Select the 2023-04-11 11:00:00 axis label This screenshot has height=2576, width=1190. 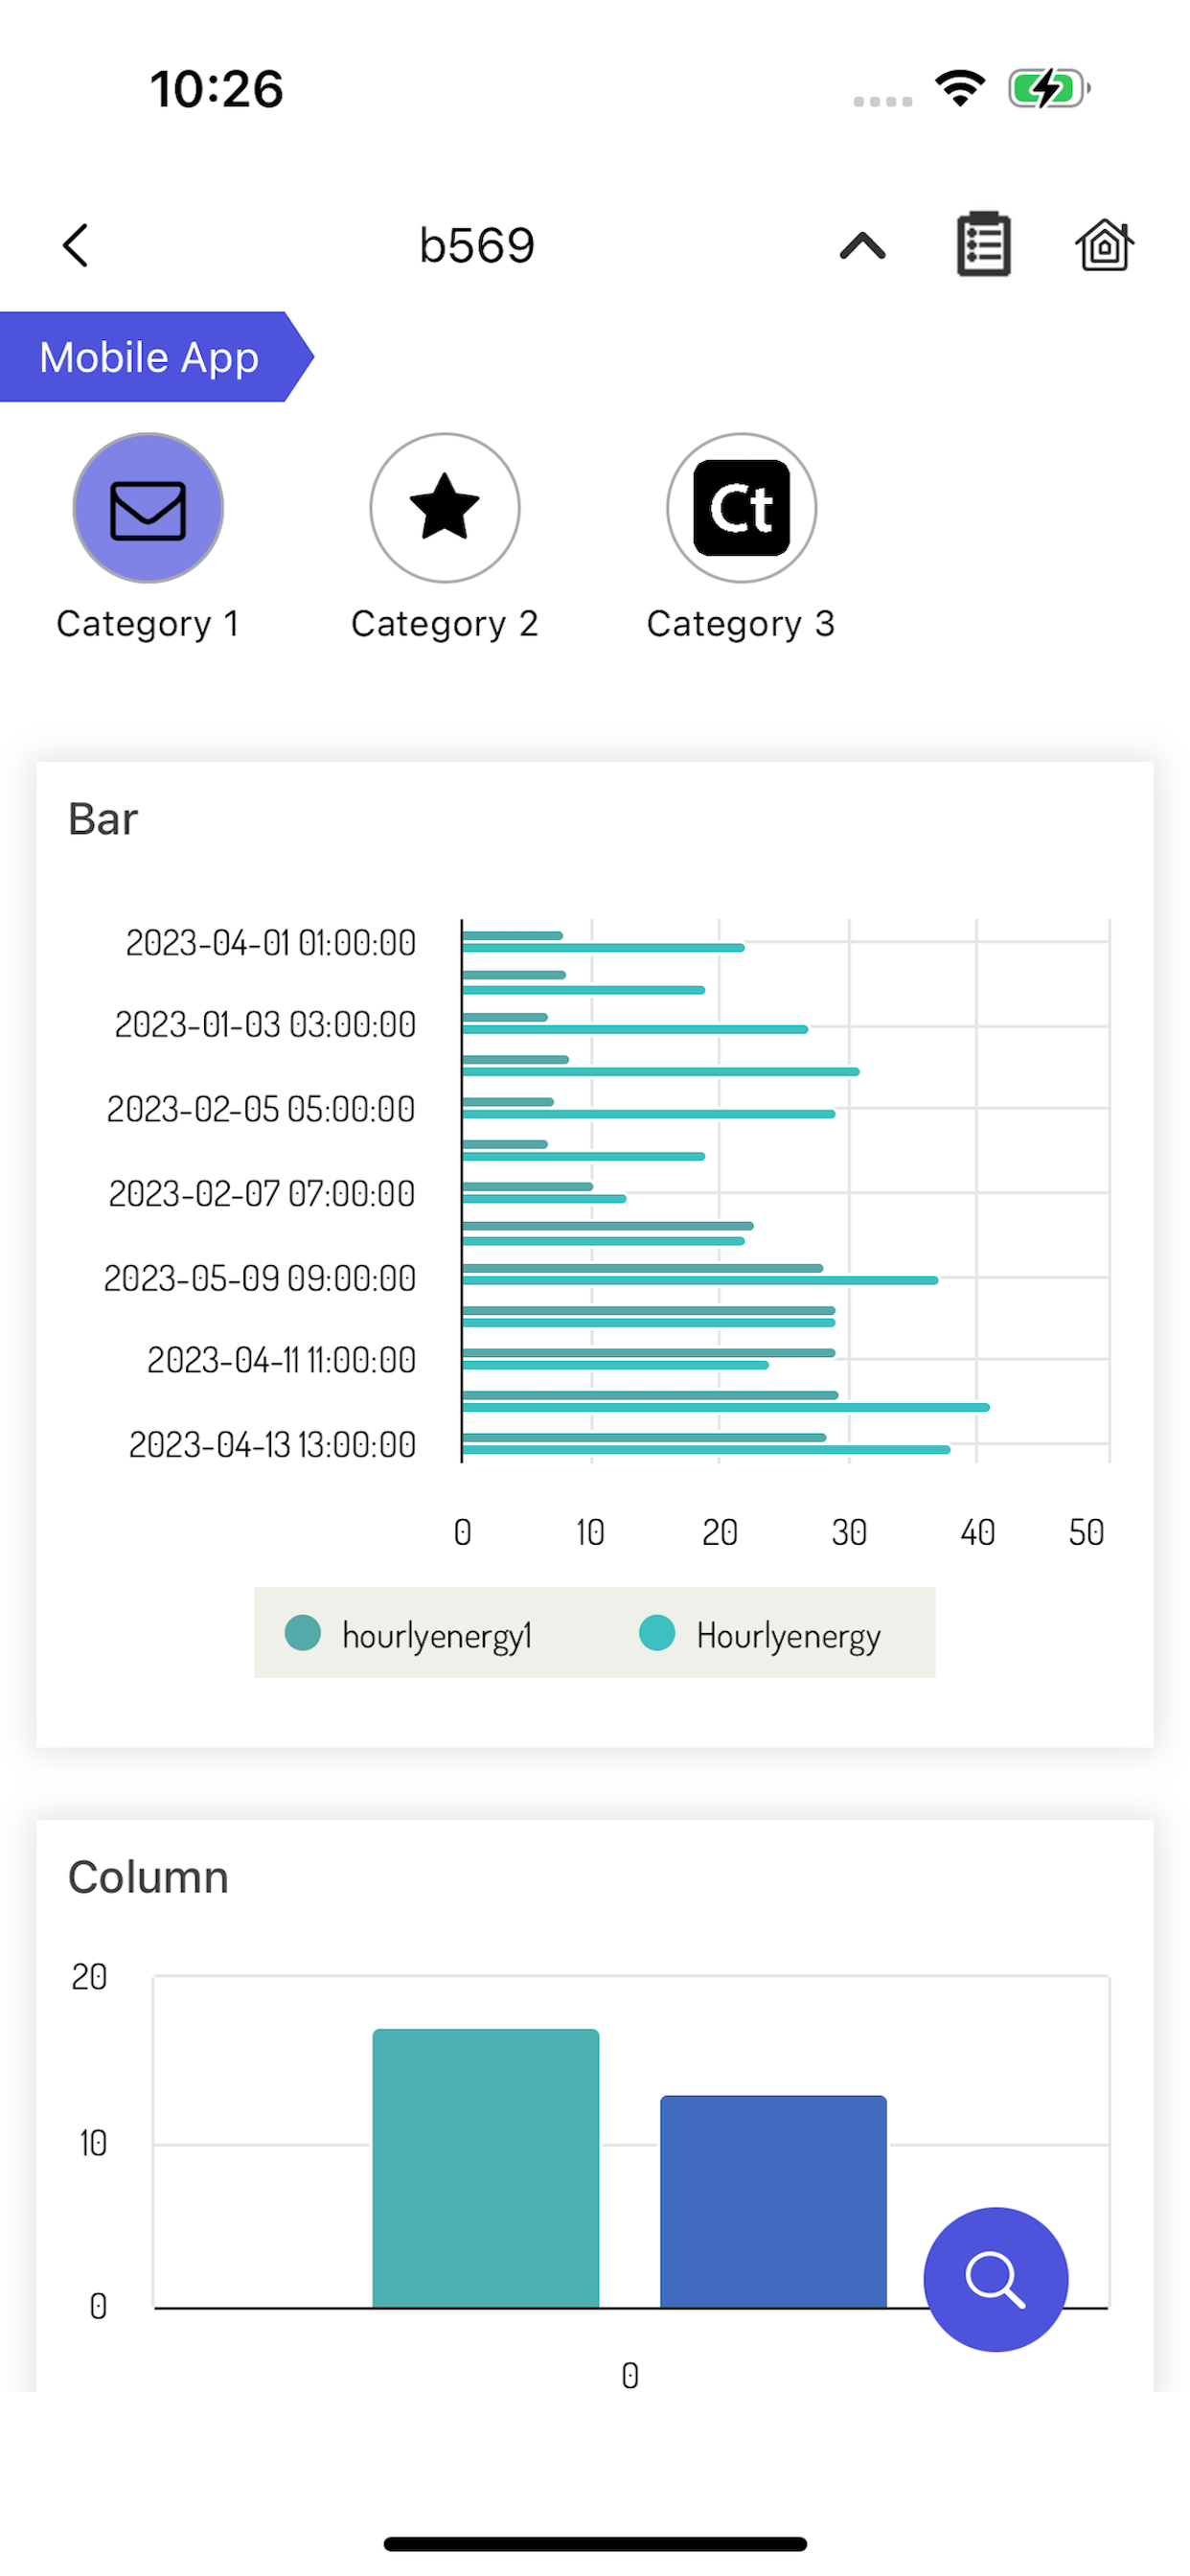pos(281,1360)
